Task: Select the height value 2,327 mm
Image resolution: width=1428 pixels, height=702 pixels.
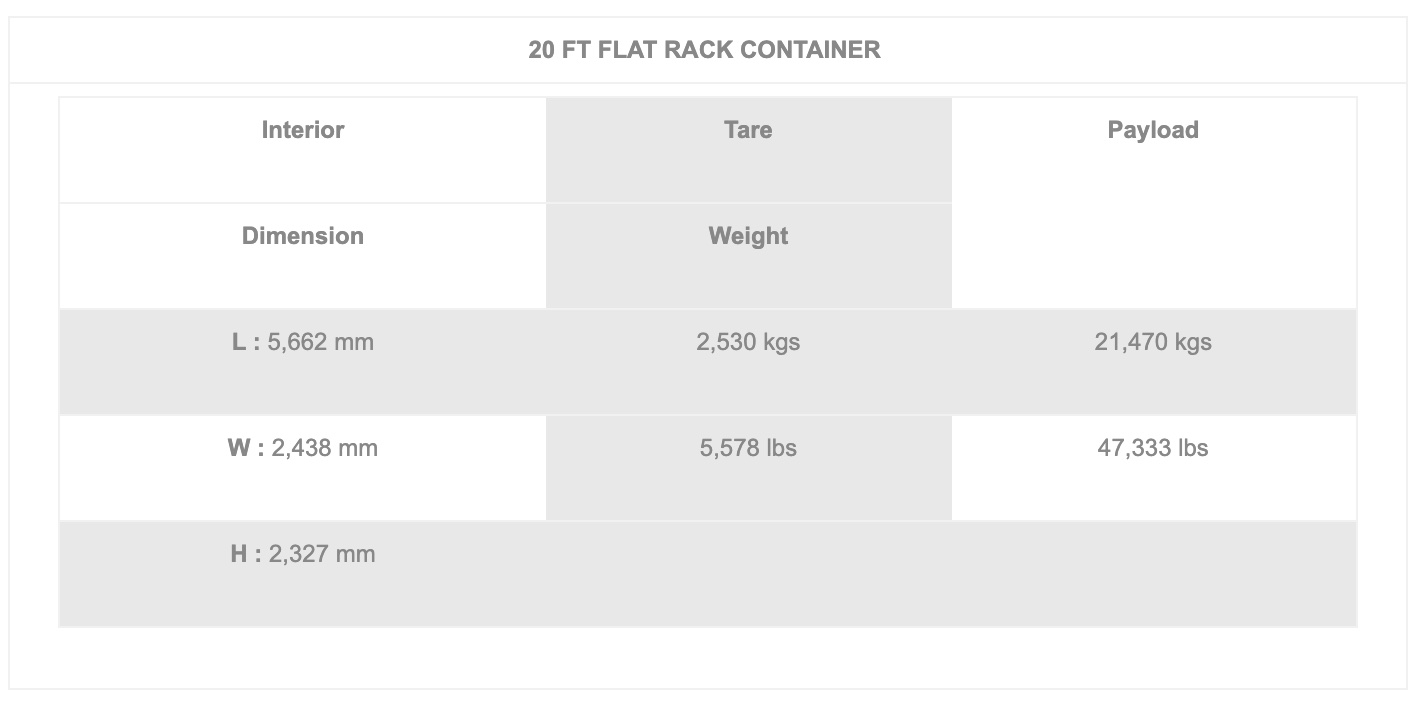Action: click(322, 554)
